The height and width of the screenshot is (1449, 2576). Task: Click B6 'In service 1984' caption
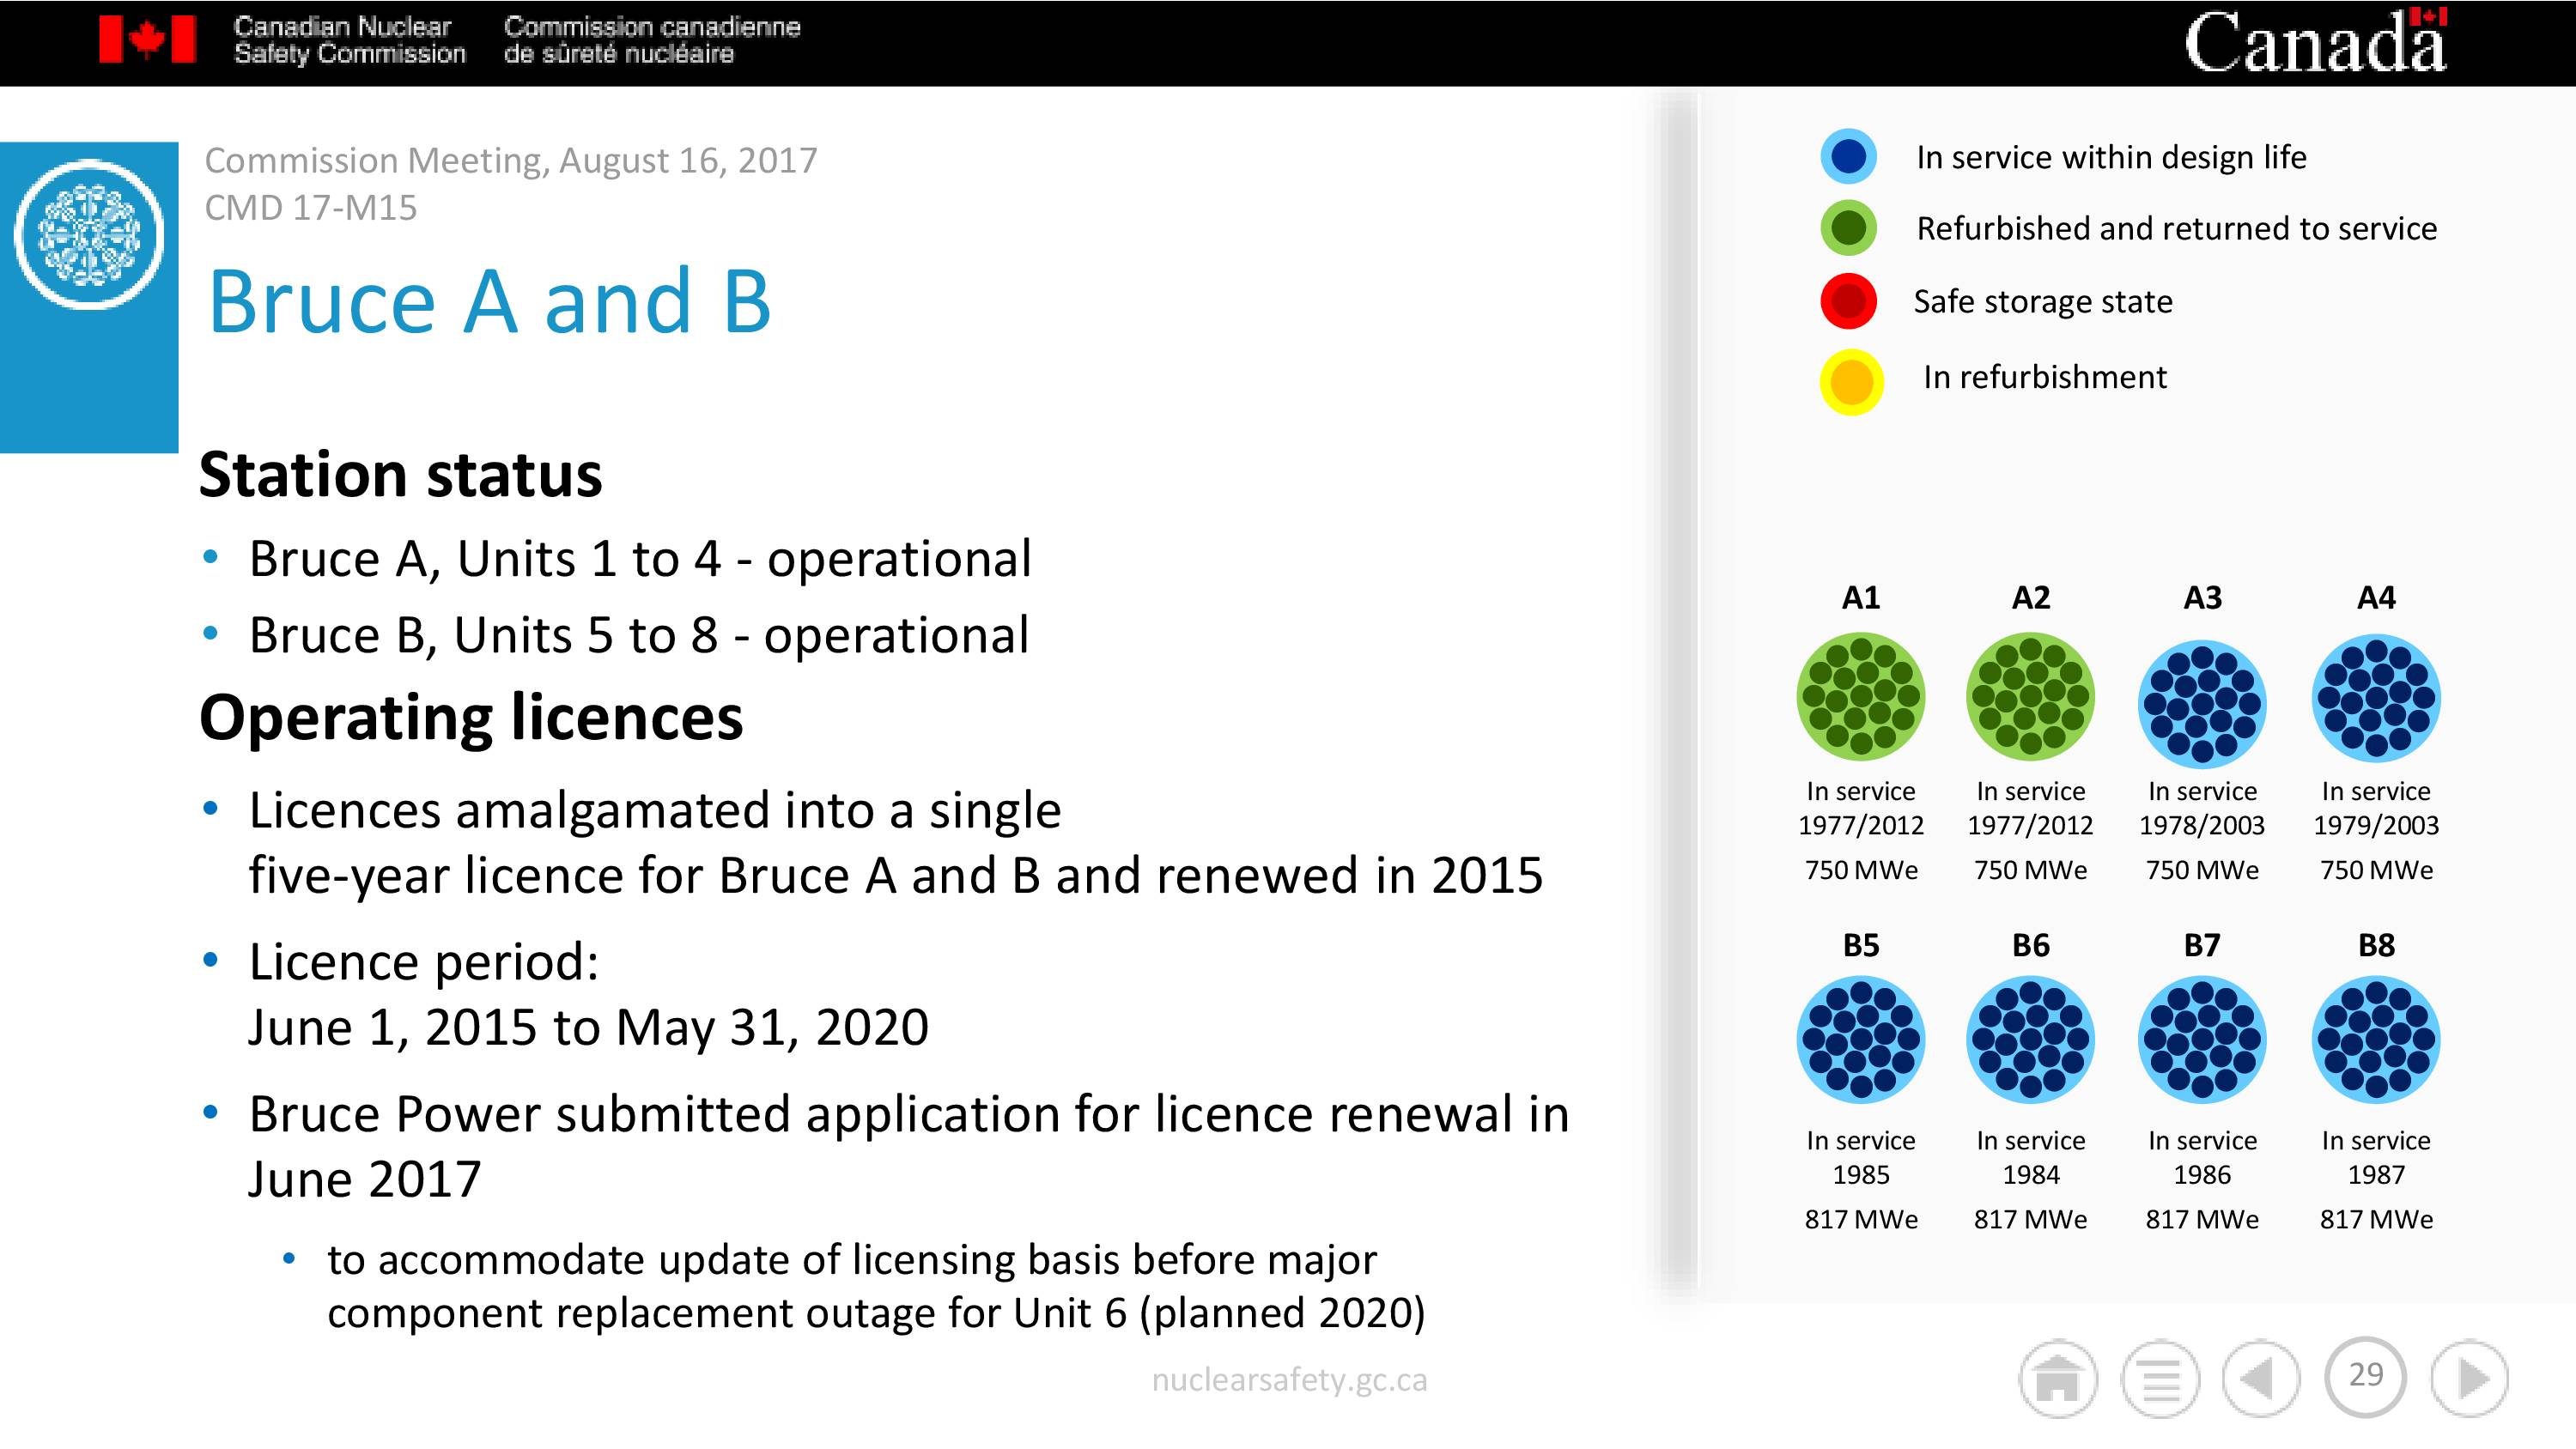2030,1157
